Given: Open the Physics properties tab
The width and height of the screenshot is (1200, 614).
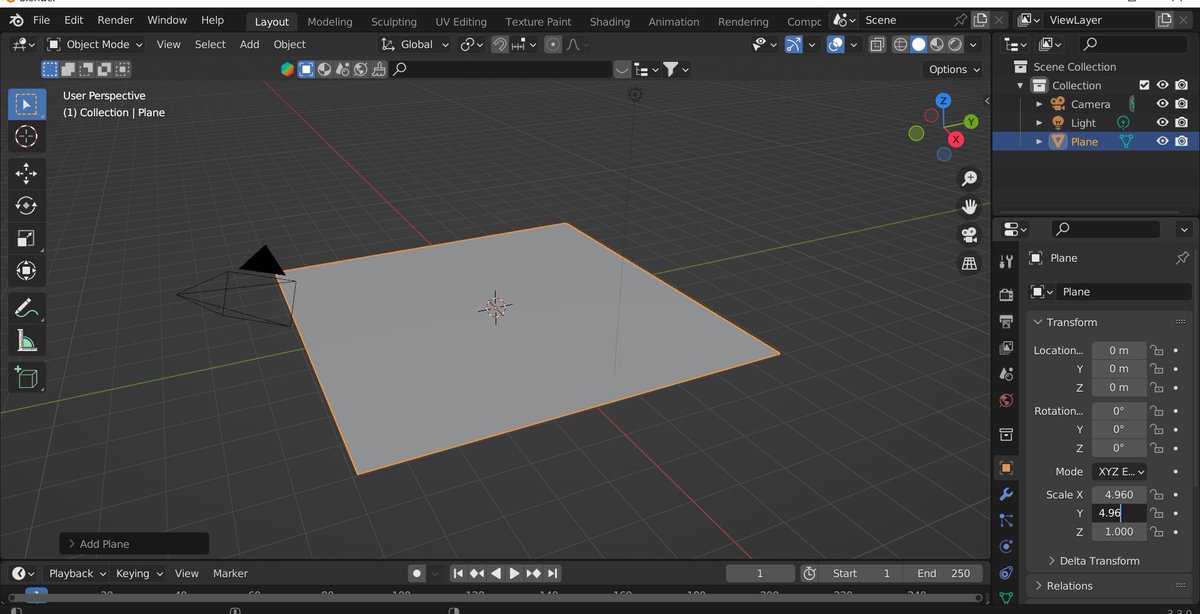Looking at the screenshot, I should [1006, 547].
